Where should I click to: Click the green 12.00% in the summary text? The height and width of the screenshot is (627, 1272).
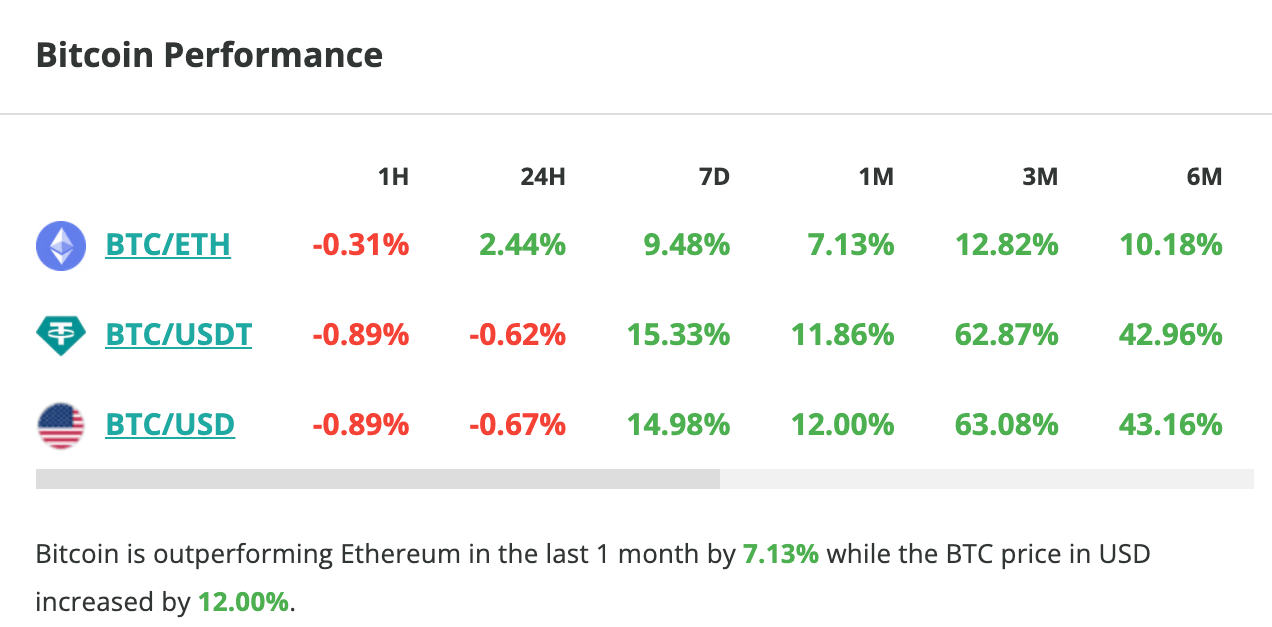(243, 601)
